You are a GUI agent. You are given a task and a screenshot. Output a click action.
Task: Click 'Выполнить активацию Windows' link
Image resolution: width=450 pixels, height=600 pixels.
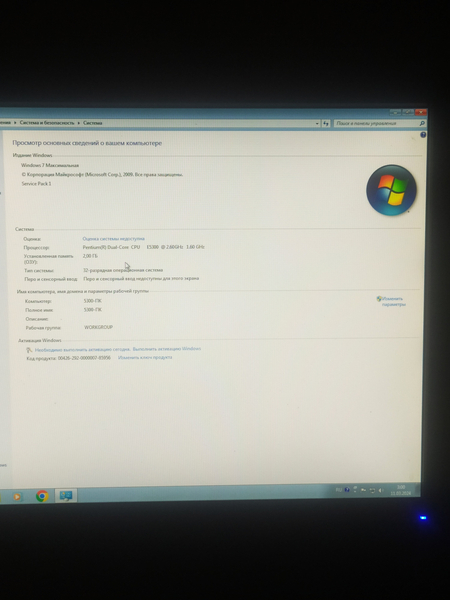tap(166, 349)
